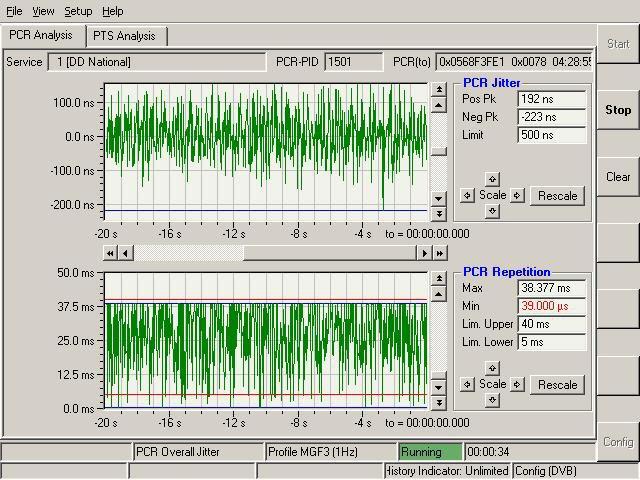
Task: Click the PCR Jitter Limit field
Action: (551, 135)
